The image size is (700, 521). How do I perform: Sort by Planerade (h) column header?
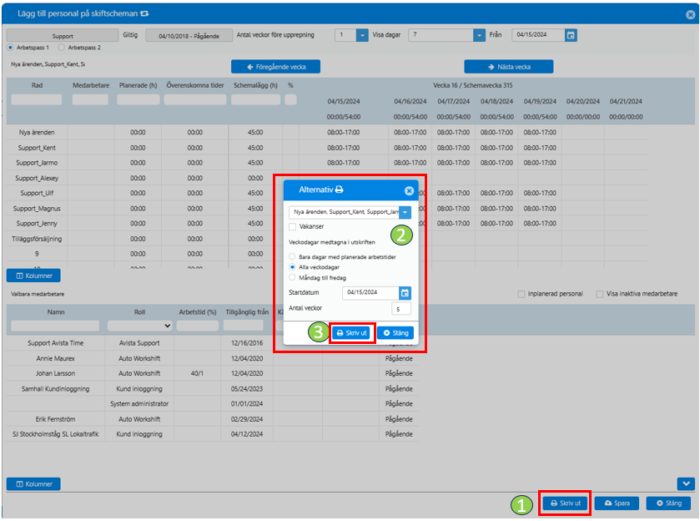[x=138, y=85]
